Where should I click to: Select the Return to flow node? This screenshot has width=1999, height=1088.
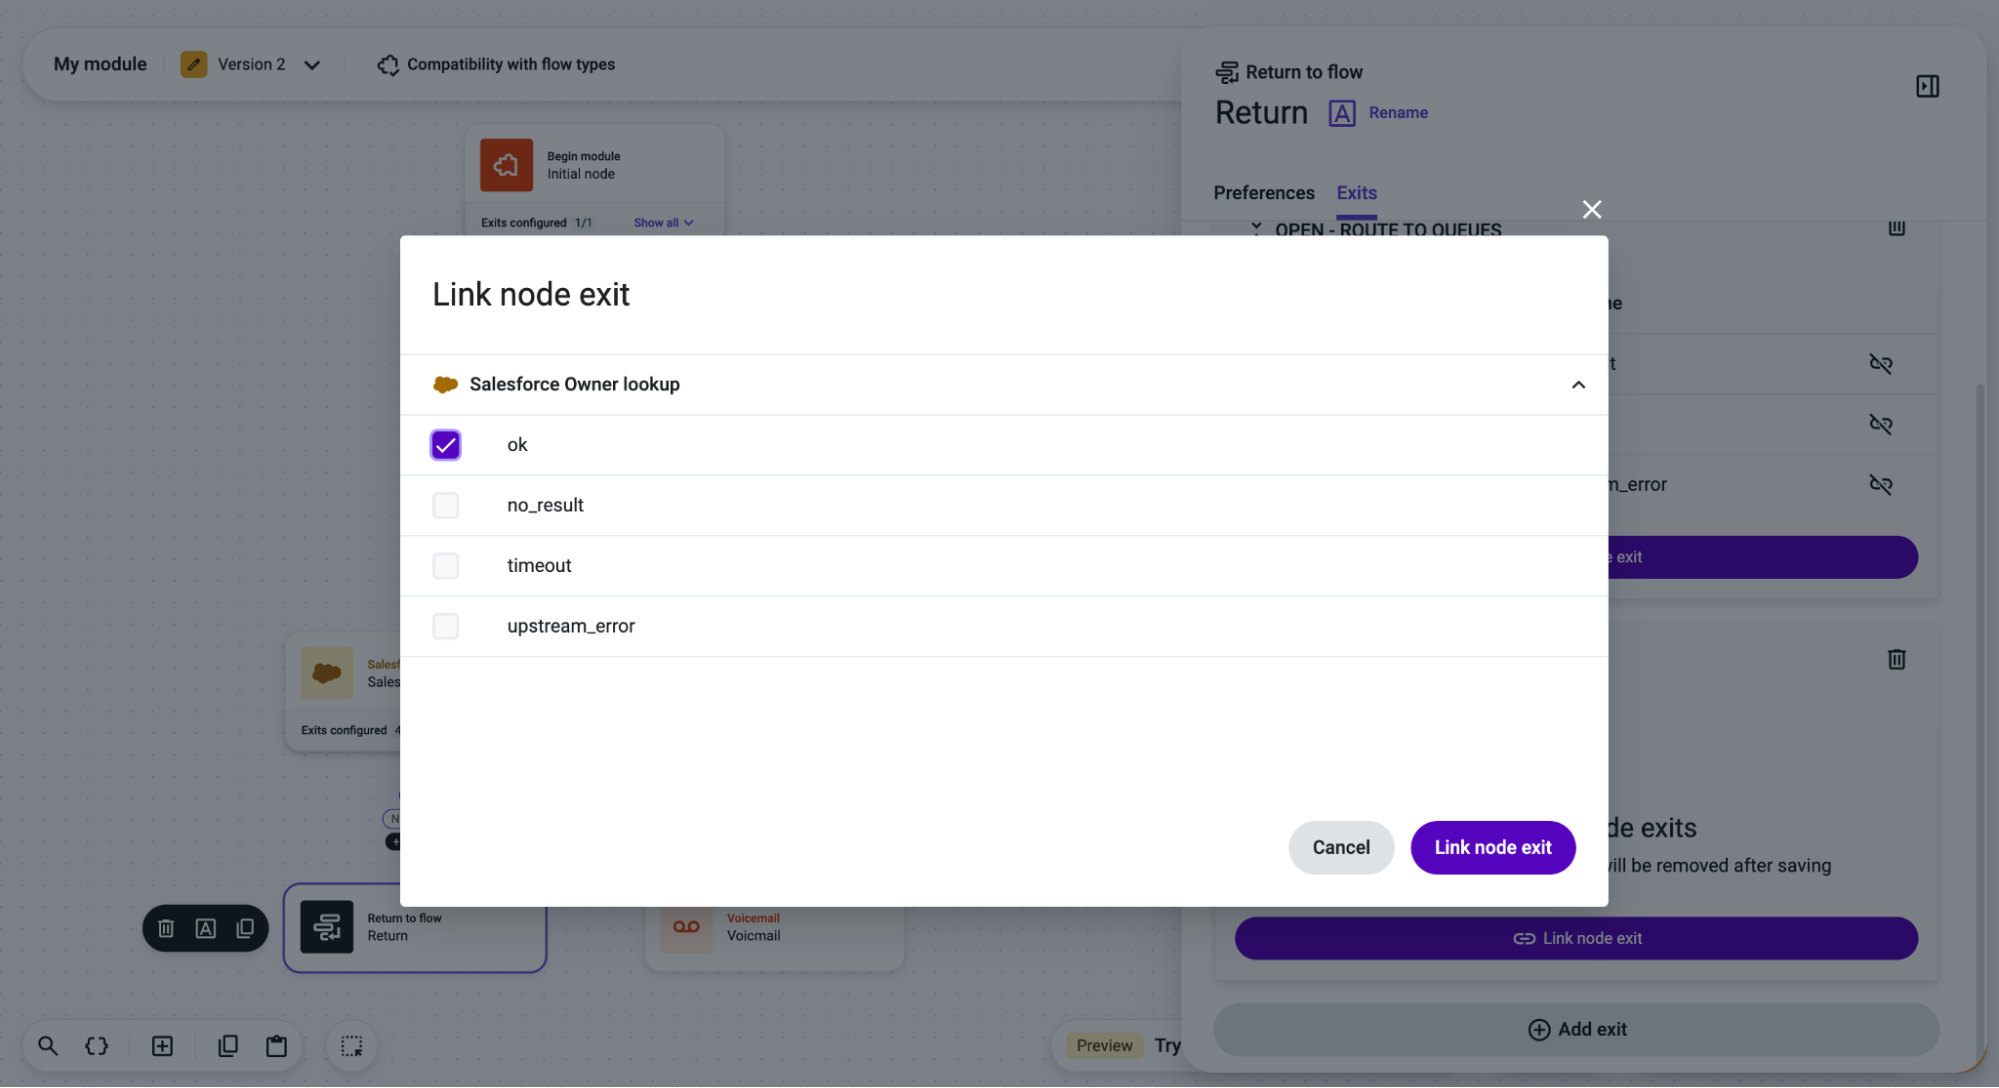tap(415, 928)
